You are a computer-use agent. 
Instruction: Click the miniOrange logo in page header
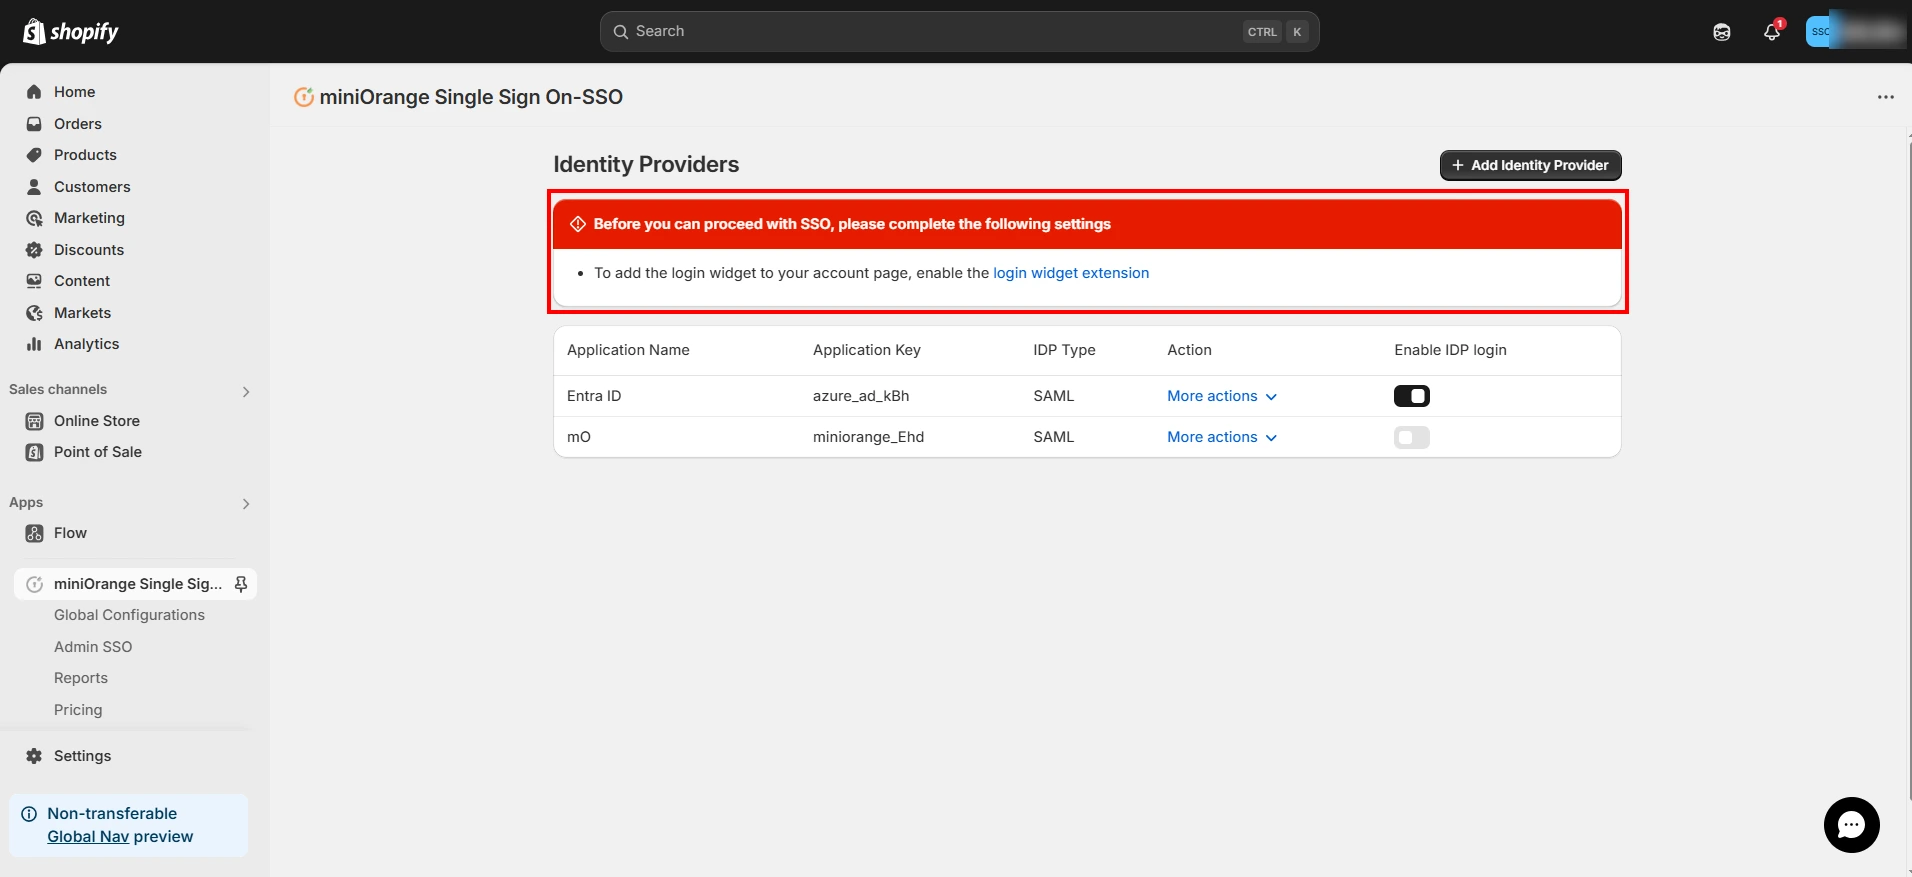(303, 97)
